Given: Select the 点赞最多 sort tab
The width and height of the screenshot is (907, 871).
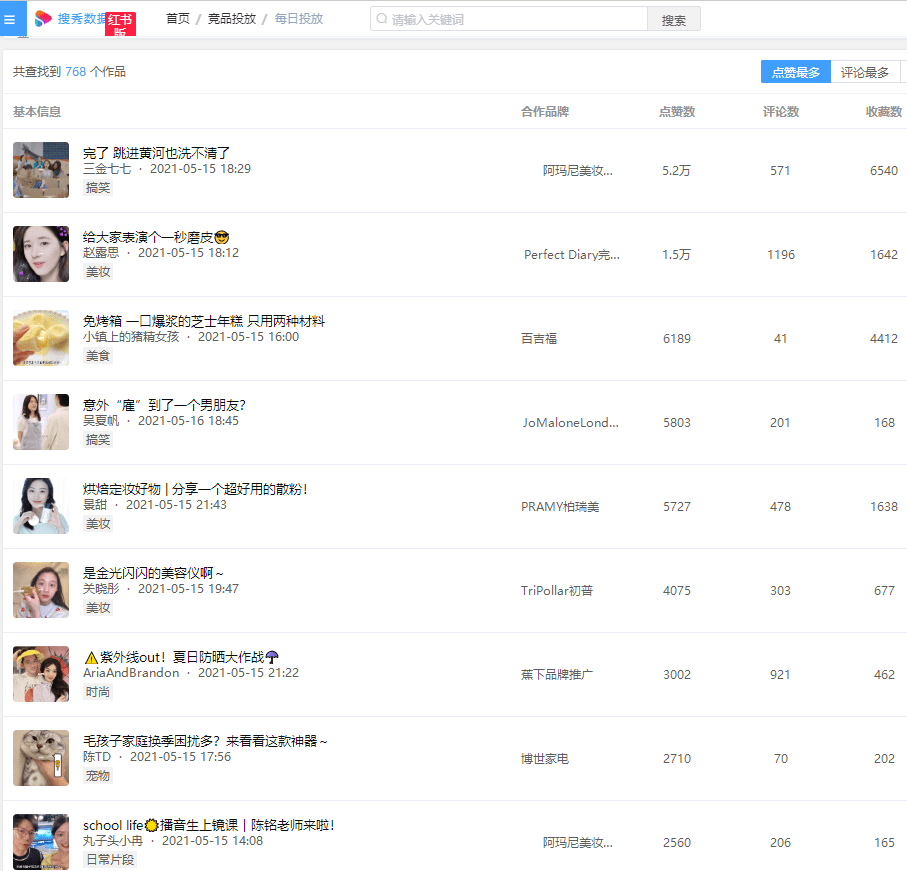Looking at the screenshot, I should (x=795, y=72).
